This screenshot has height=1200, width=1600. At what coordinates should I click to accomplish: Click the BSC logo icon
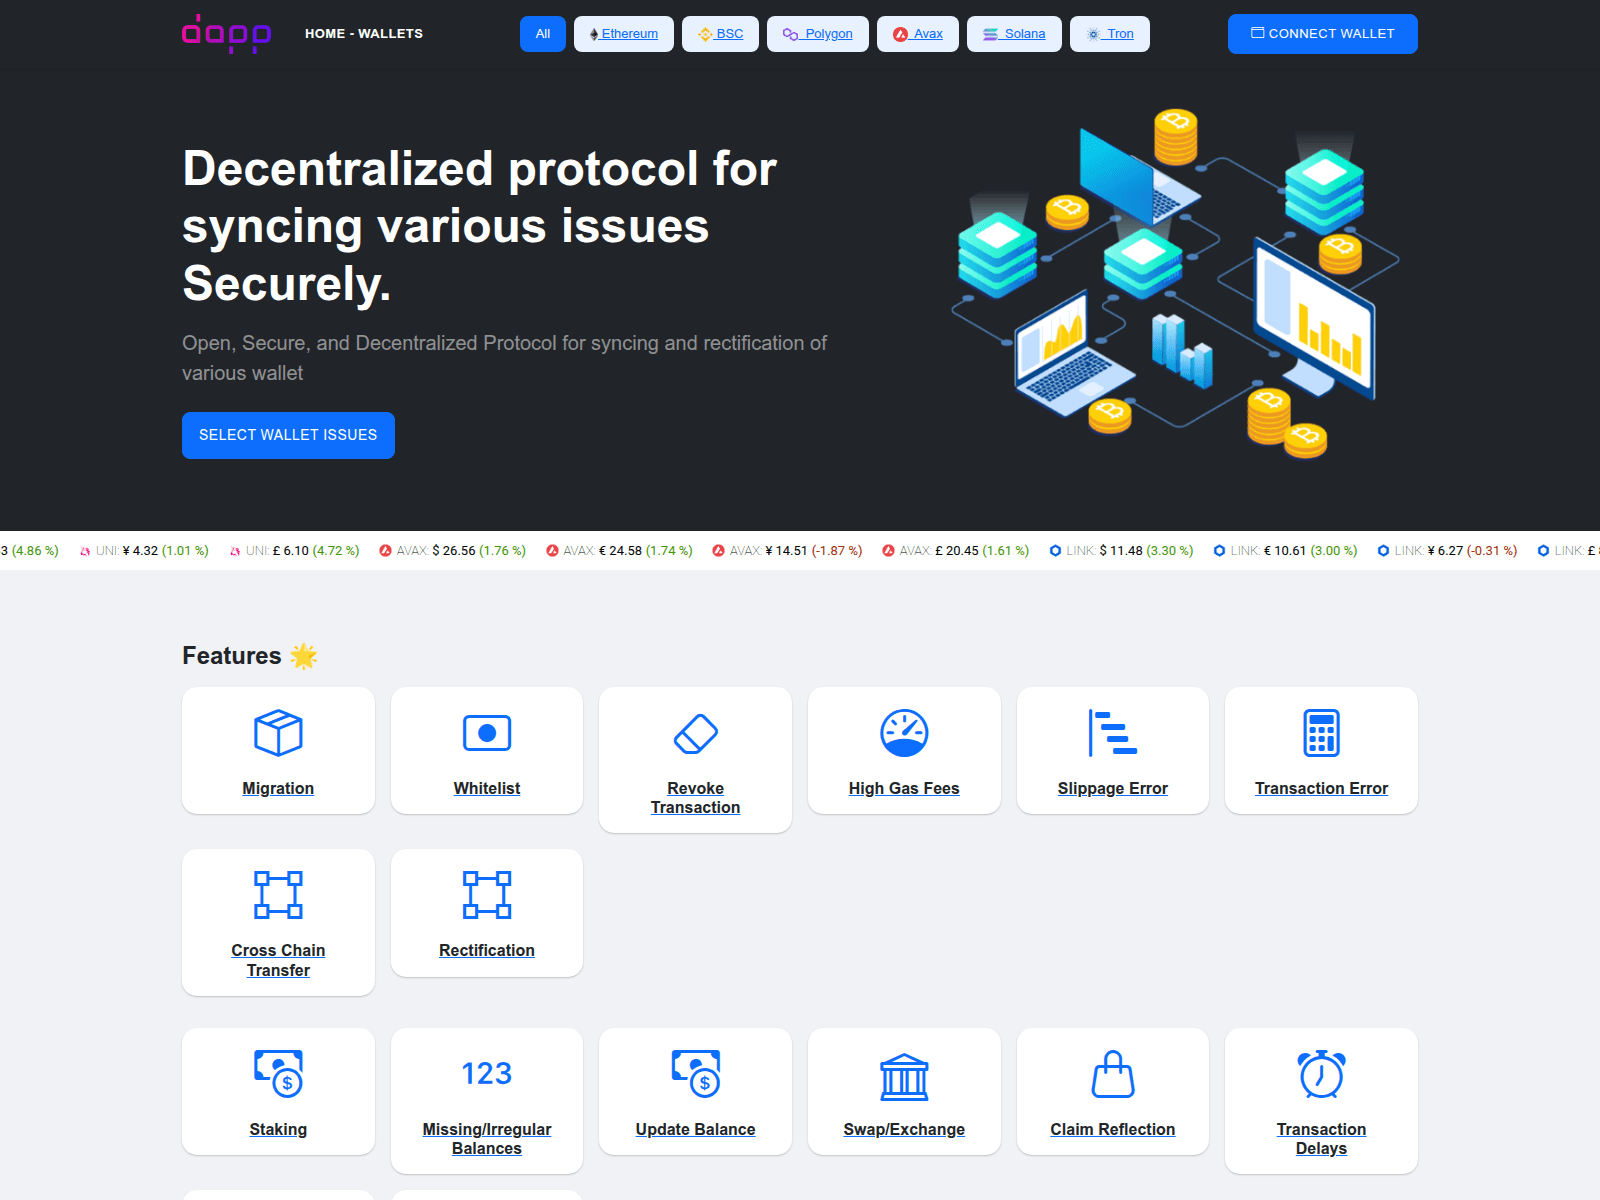pos(705,34)
